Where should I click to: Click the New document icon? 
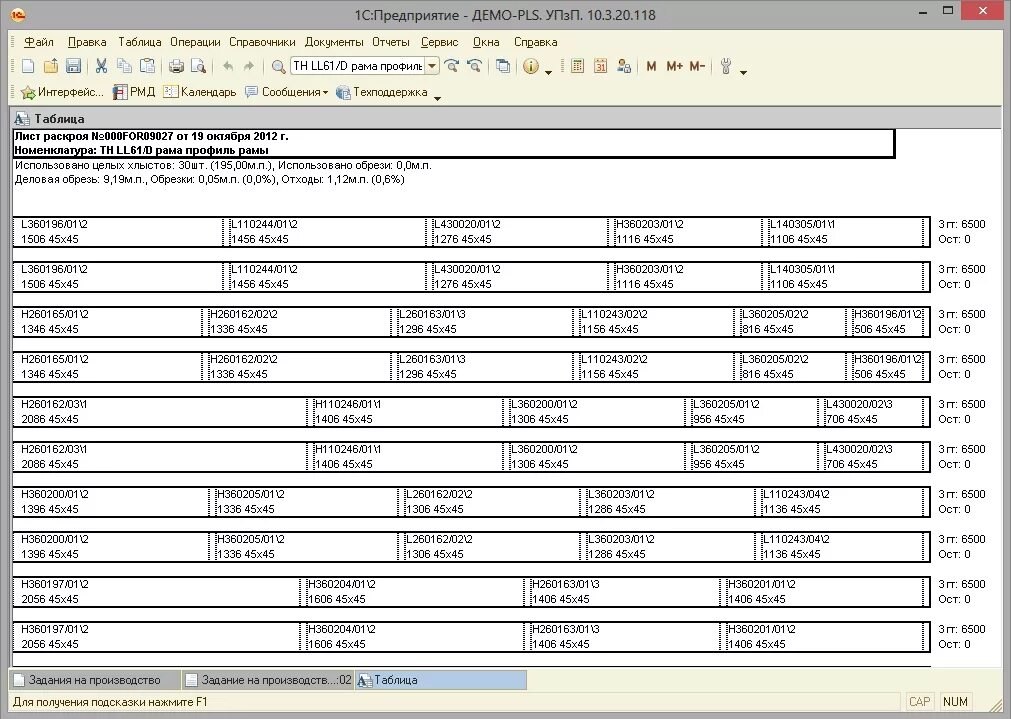28,66
